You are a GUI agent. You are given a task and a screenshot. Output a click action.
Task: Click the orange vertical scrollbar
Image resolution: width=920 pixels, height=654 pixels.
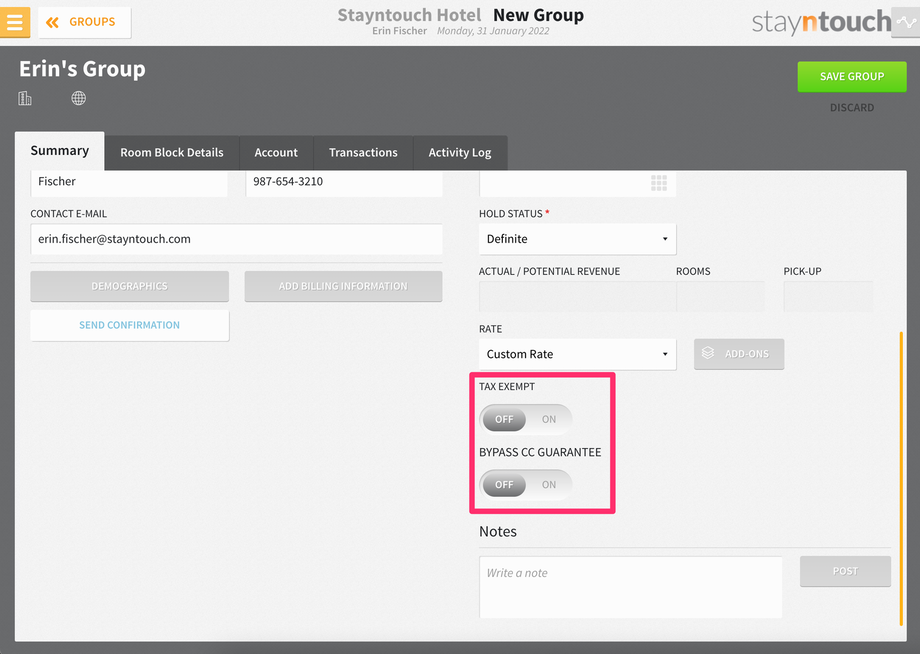coord(901,479)
